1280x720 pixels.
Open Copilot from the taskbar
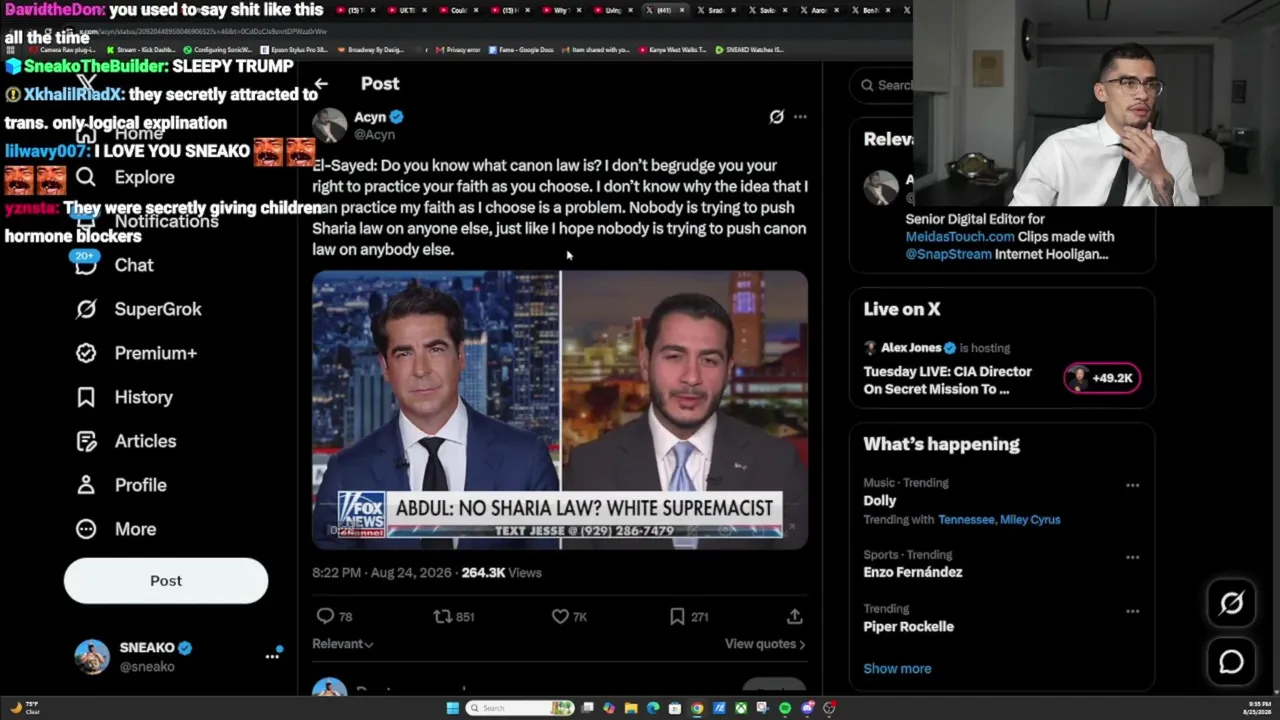609,708
